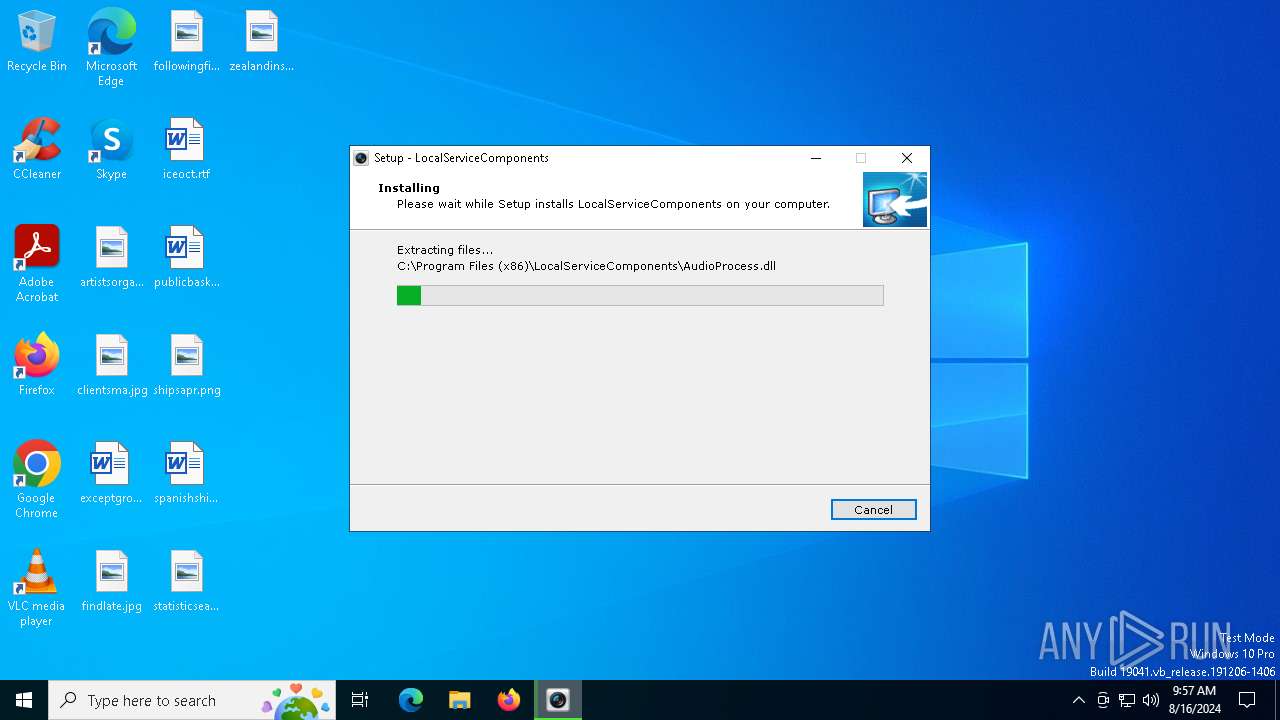Image resolution: width=1280 pixels, height=720 pixels.
Task: Select the iceoct.rtf document
Action: (x=186, y=150)
